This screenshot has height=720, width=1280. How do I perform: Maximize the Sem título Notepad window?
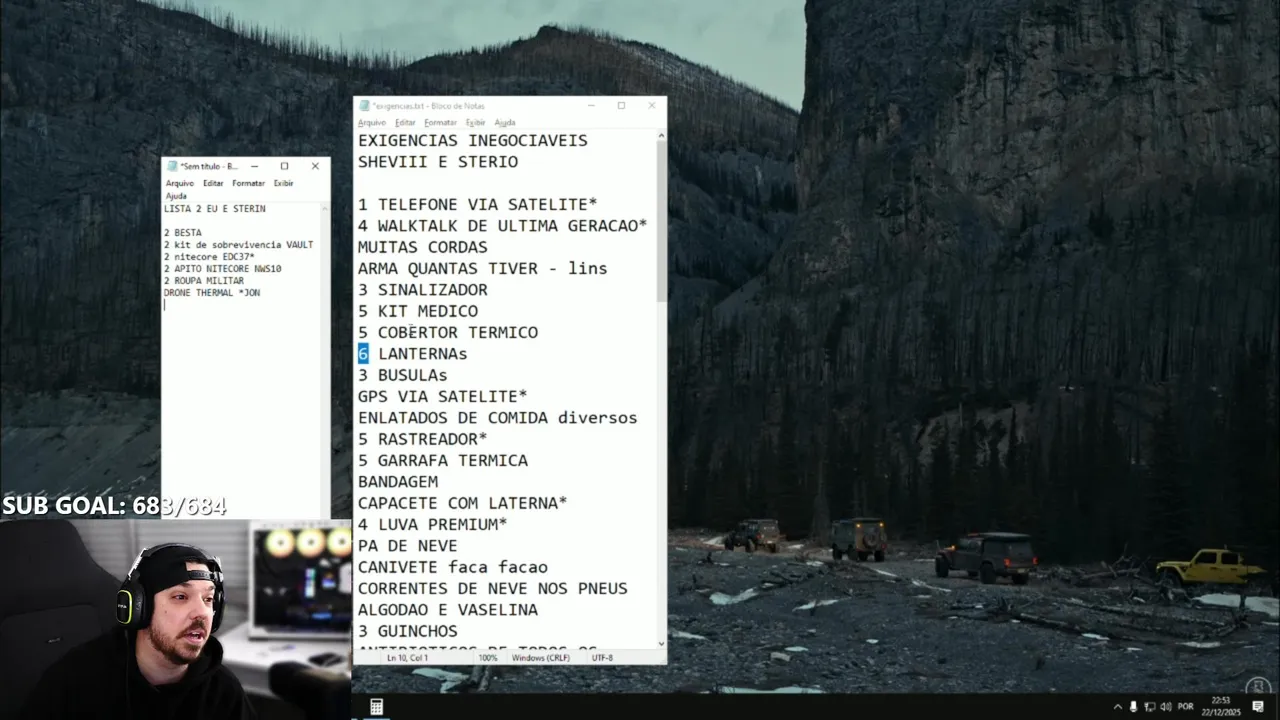[x=284, y=166]
